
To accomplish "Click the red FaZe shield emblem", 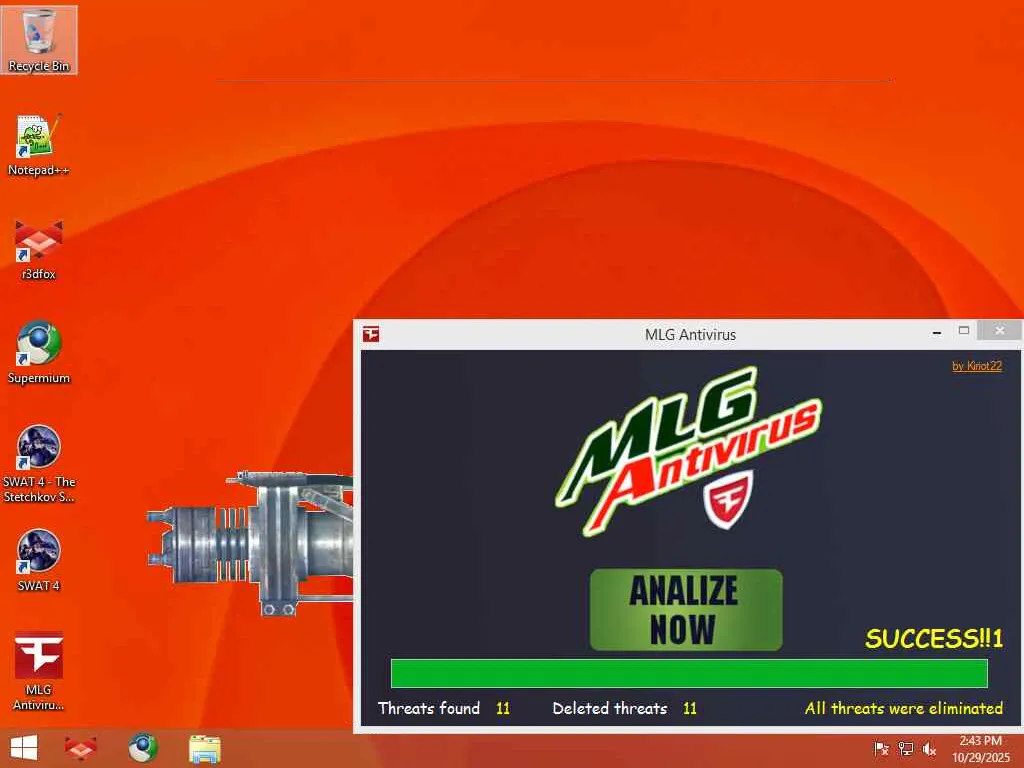I will tap(728, 500).
